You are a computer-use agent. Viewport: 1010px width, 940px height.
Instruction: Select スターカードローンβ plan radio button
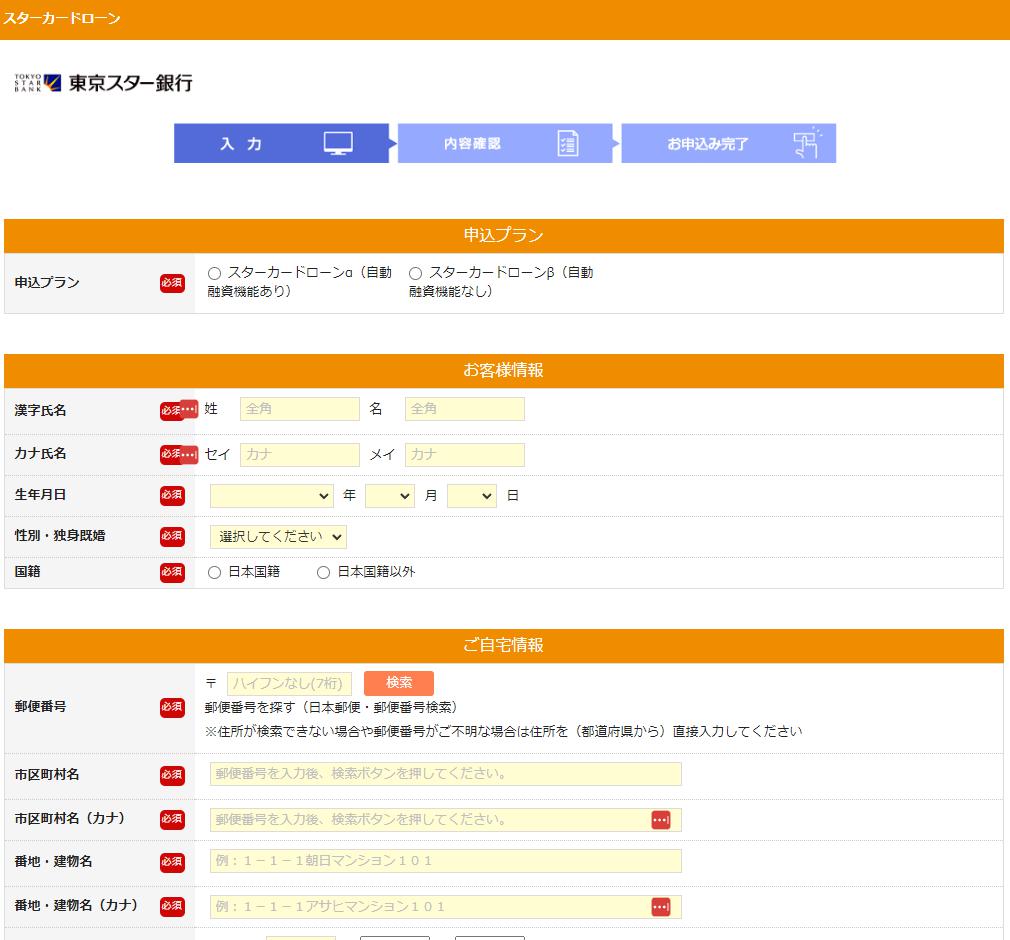point(415,273)
